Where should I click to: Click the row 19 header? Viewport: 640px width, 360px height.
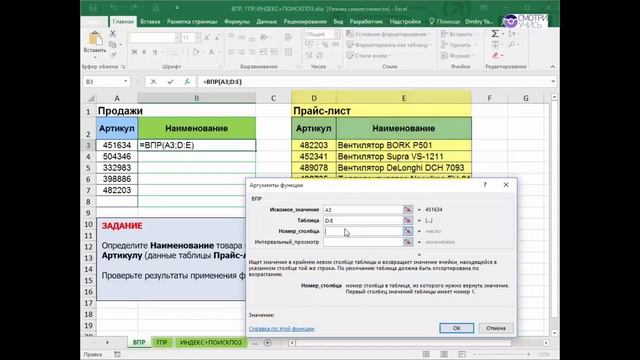89,326
